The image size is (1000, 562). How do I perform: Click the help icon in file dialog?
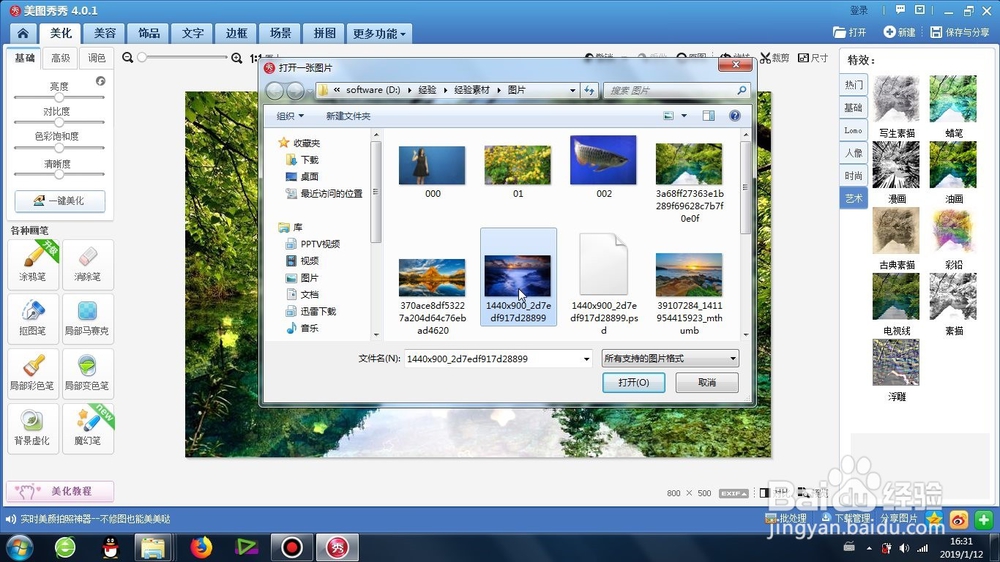click(735, 115)
